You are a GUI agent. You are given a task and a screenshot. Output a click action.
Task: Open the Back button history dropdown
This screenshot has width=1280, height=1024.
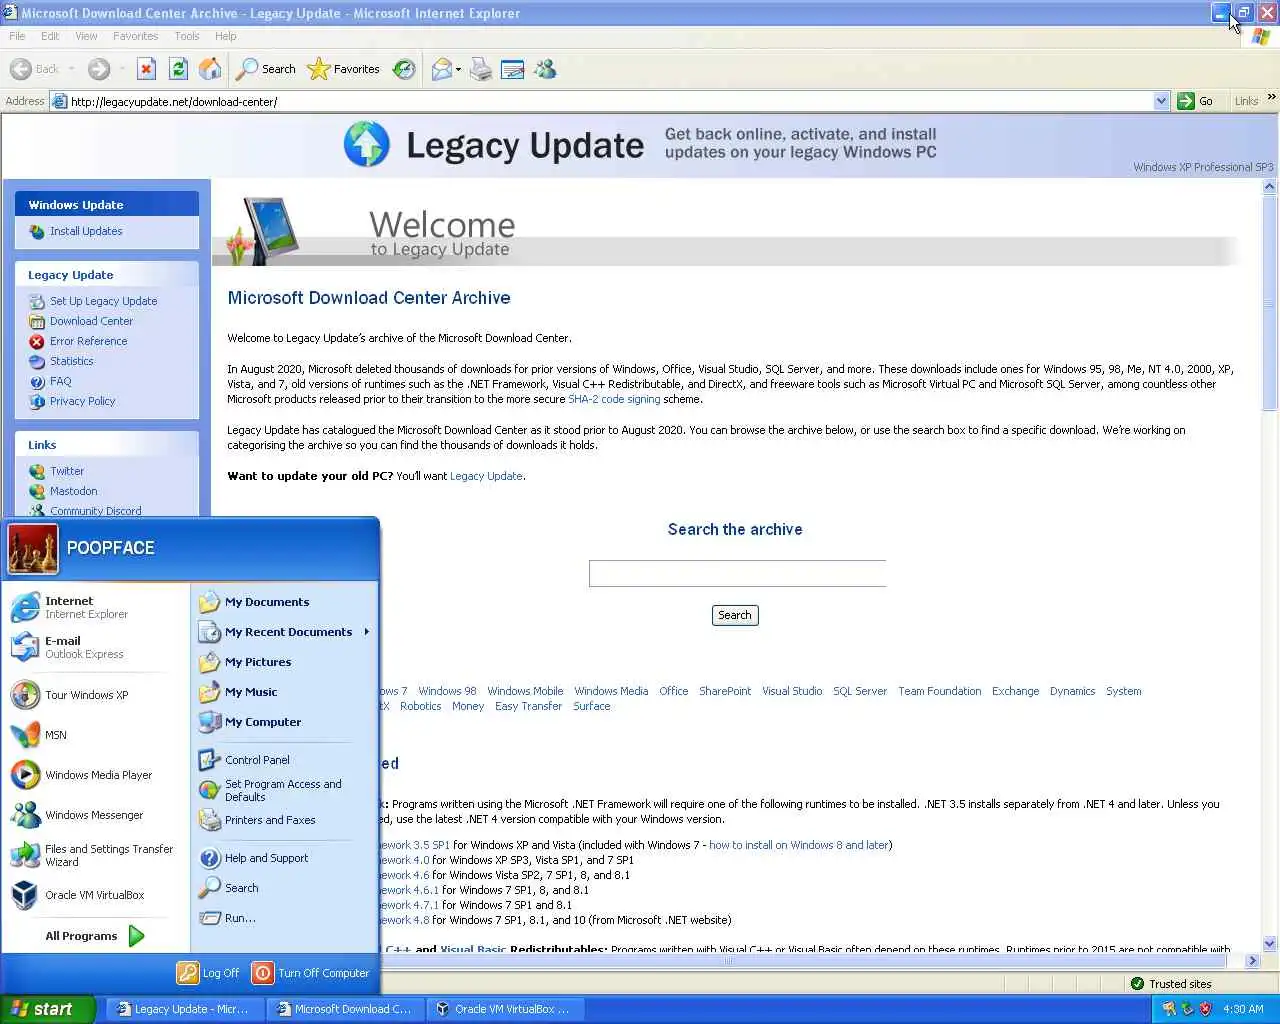71,69
